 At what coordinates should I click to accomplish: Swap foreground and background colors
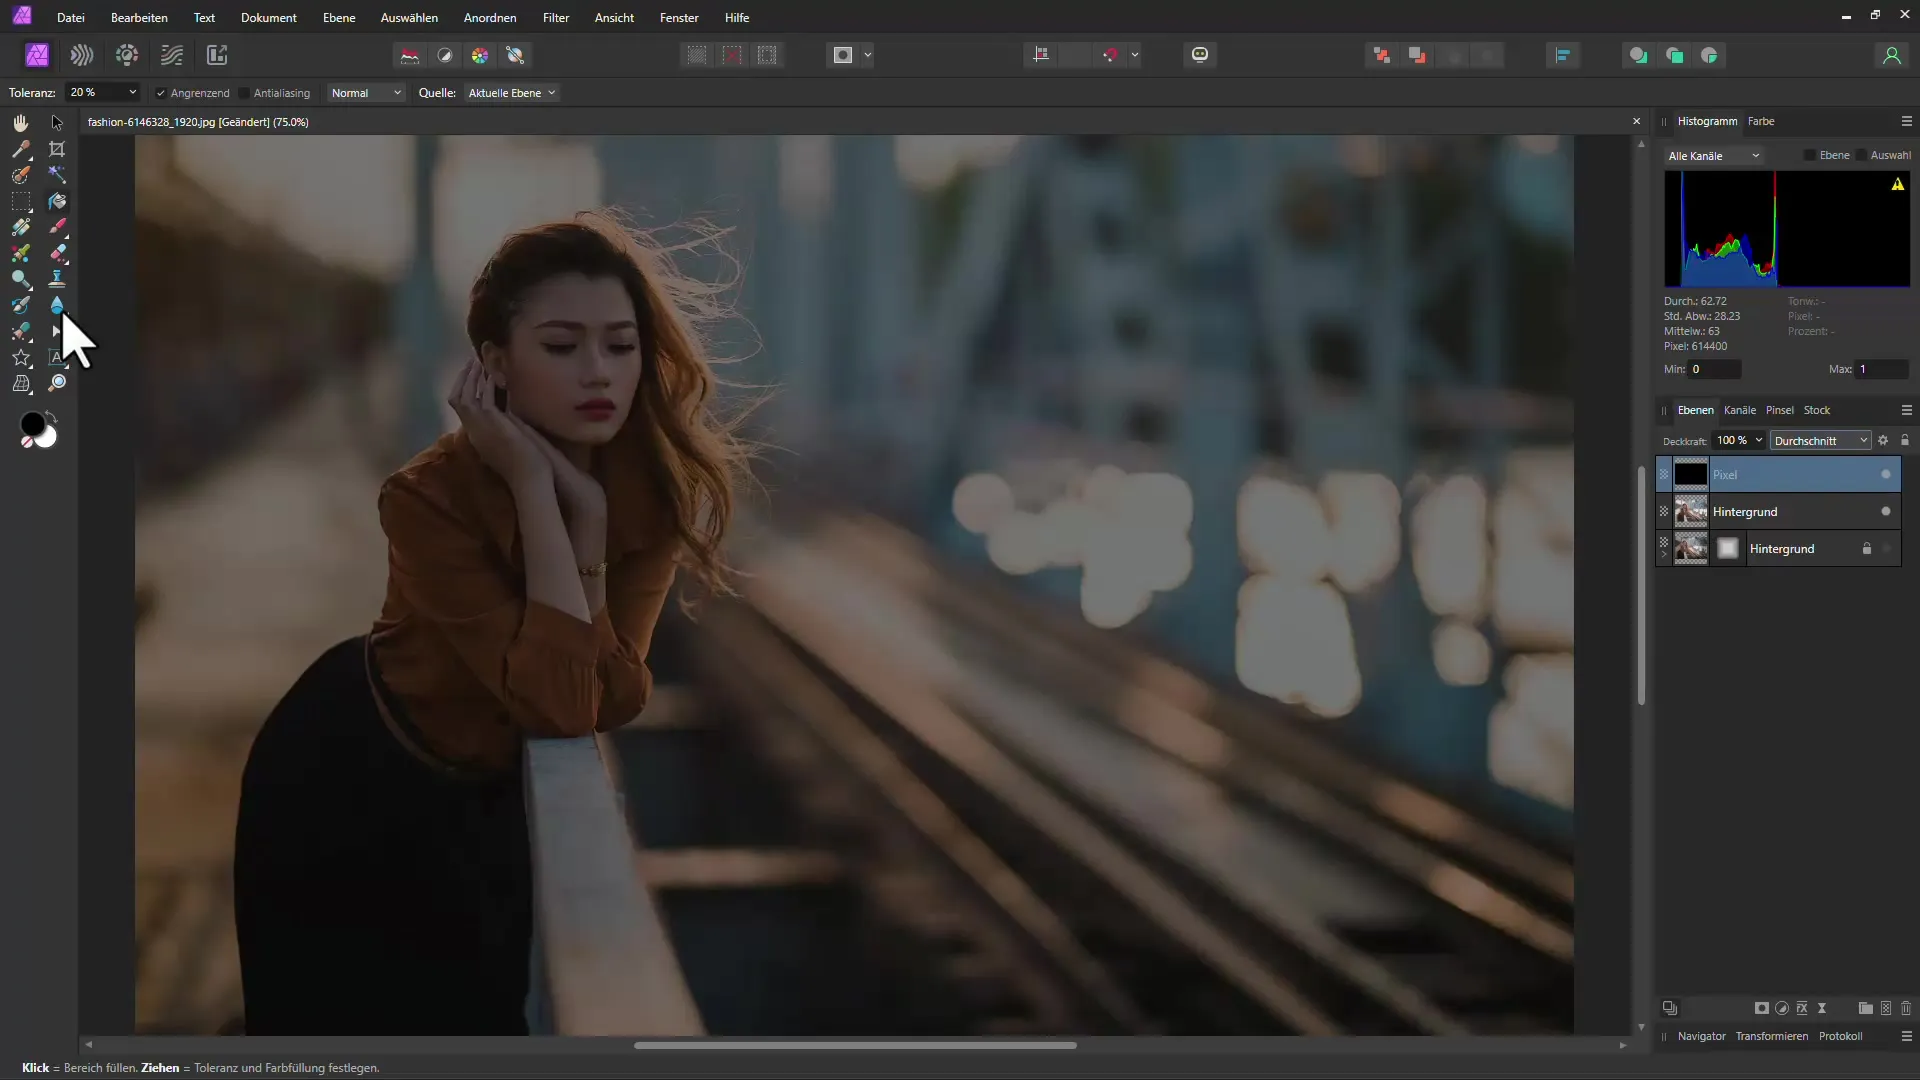click(x=51, y=416)
